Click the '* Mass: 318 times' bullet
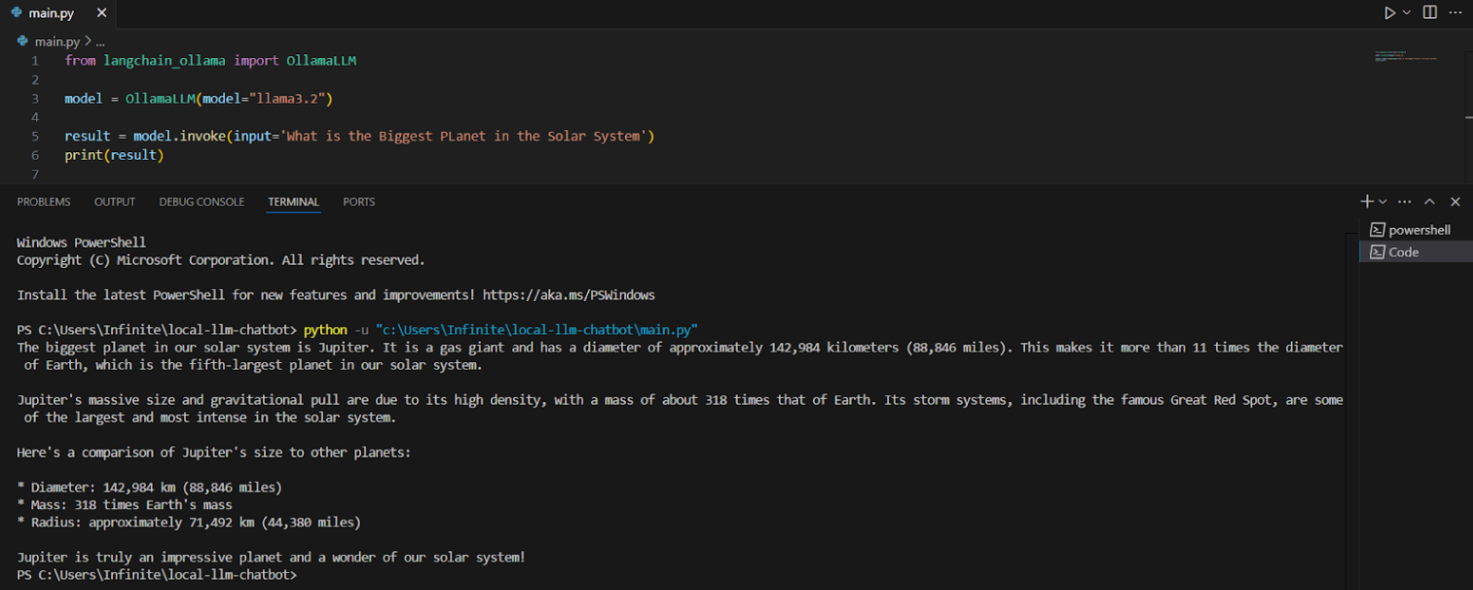Viewport: 1473px width, 590px height. point(125,505)
